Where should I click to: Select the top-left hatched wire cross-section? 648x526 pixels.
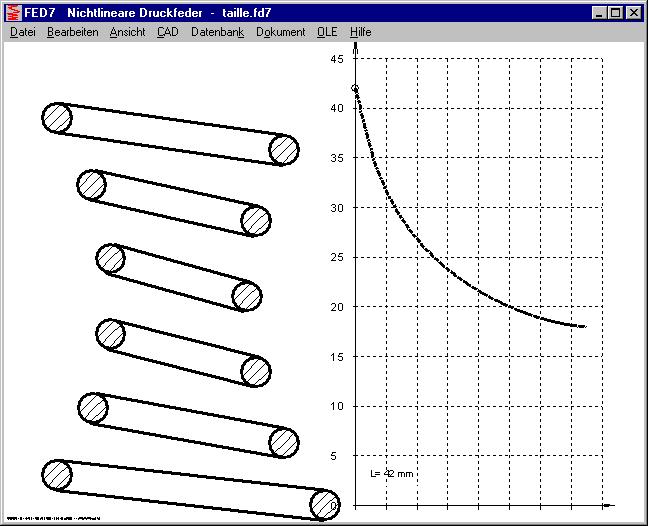coord(57,117)
